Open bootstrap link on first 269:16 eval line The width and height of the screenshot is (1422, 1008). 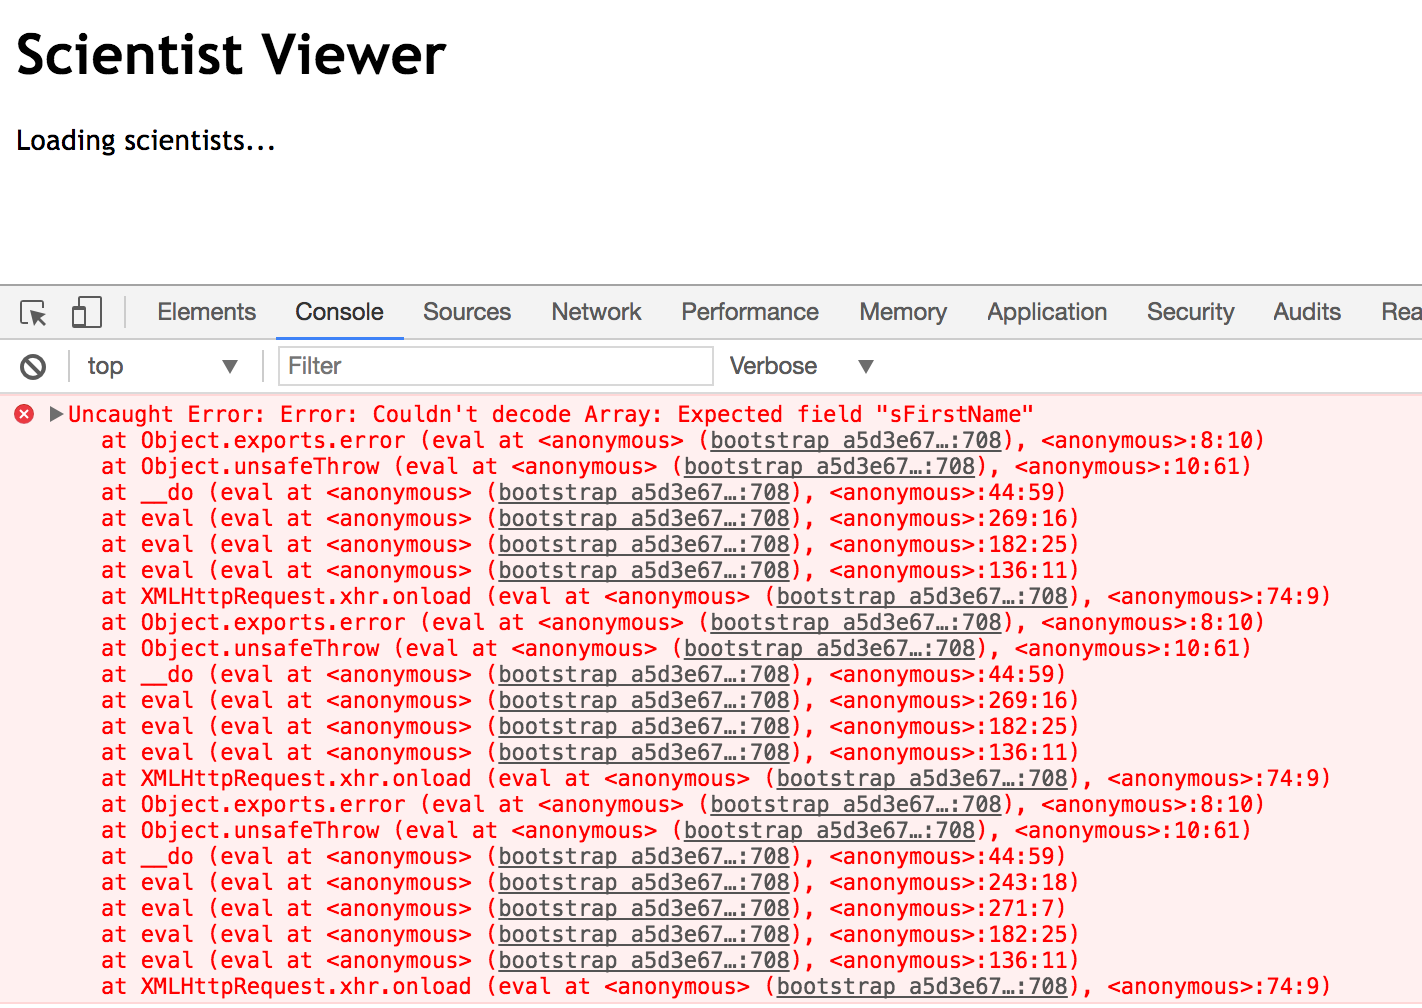[644, 519]
